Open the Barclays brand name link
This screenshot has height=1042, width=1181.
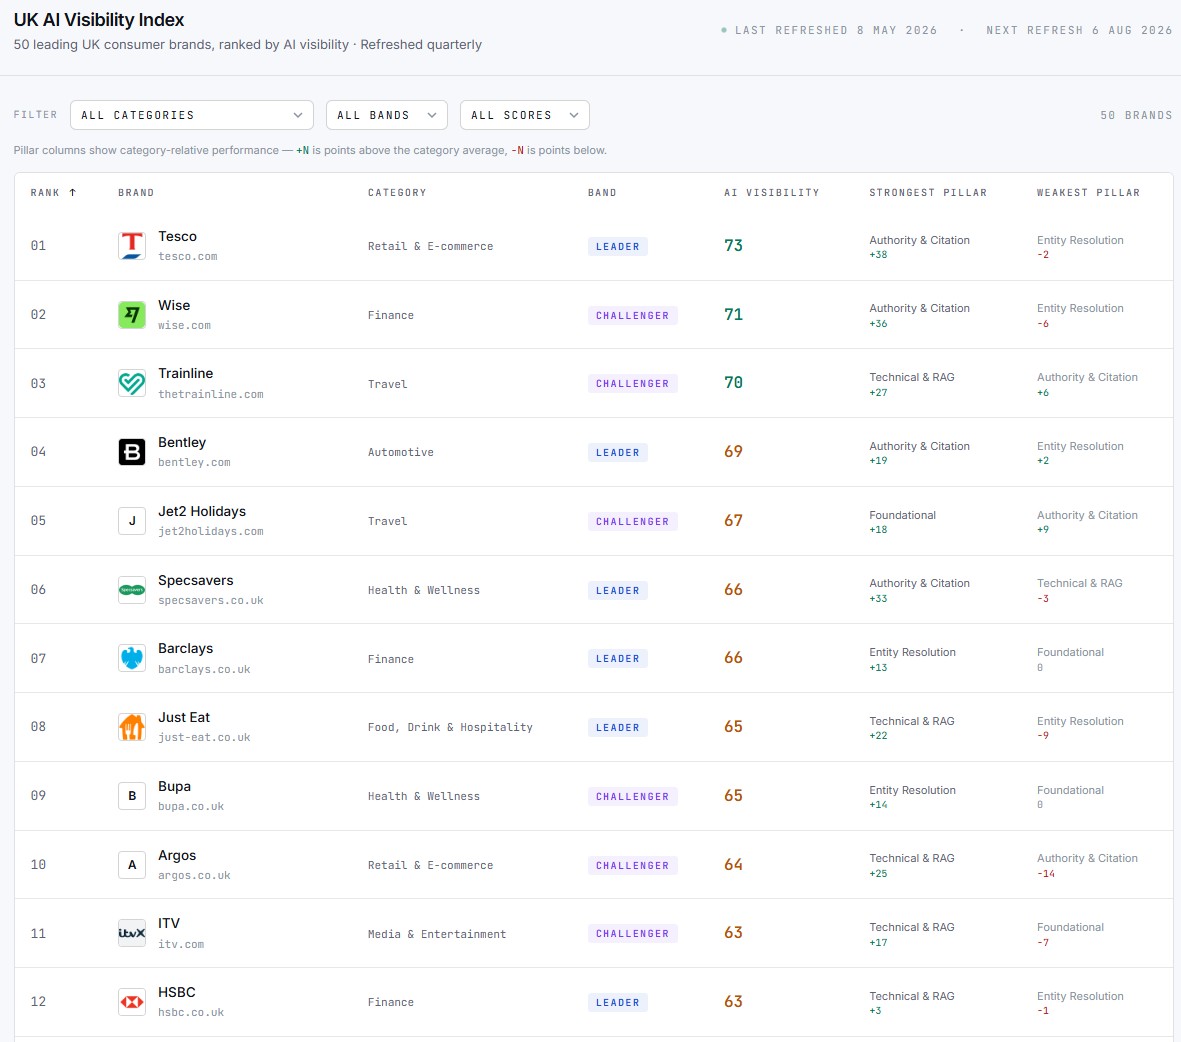186,649
